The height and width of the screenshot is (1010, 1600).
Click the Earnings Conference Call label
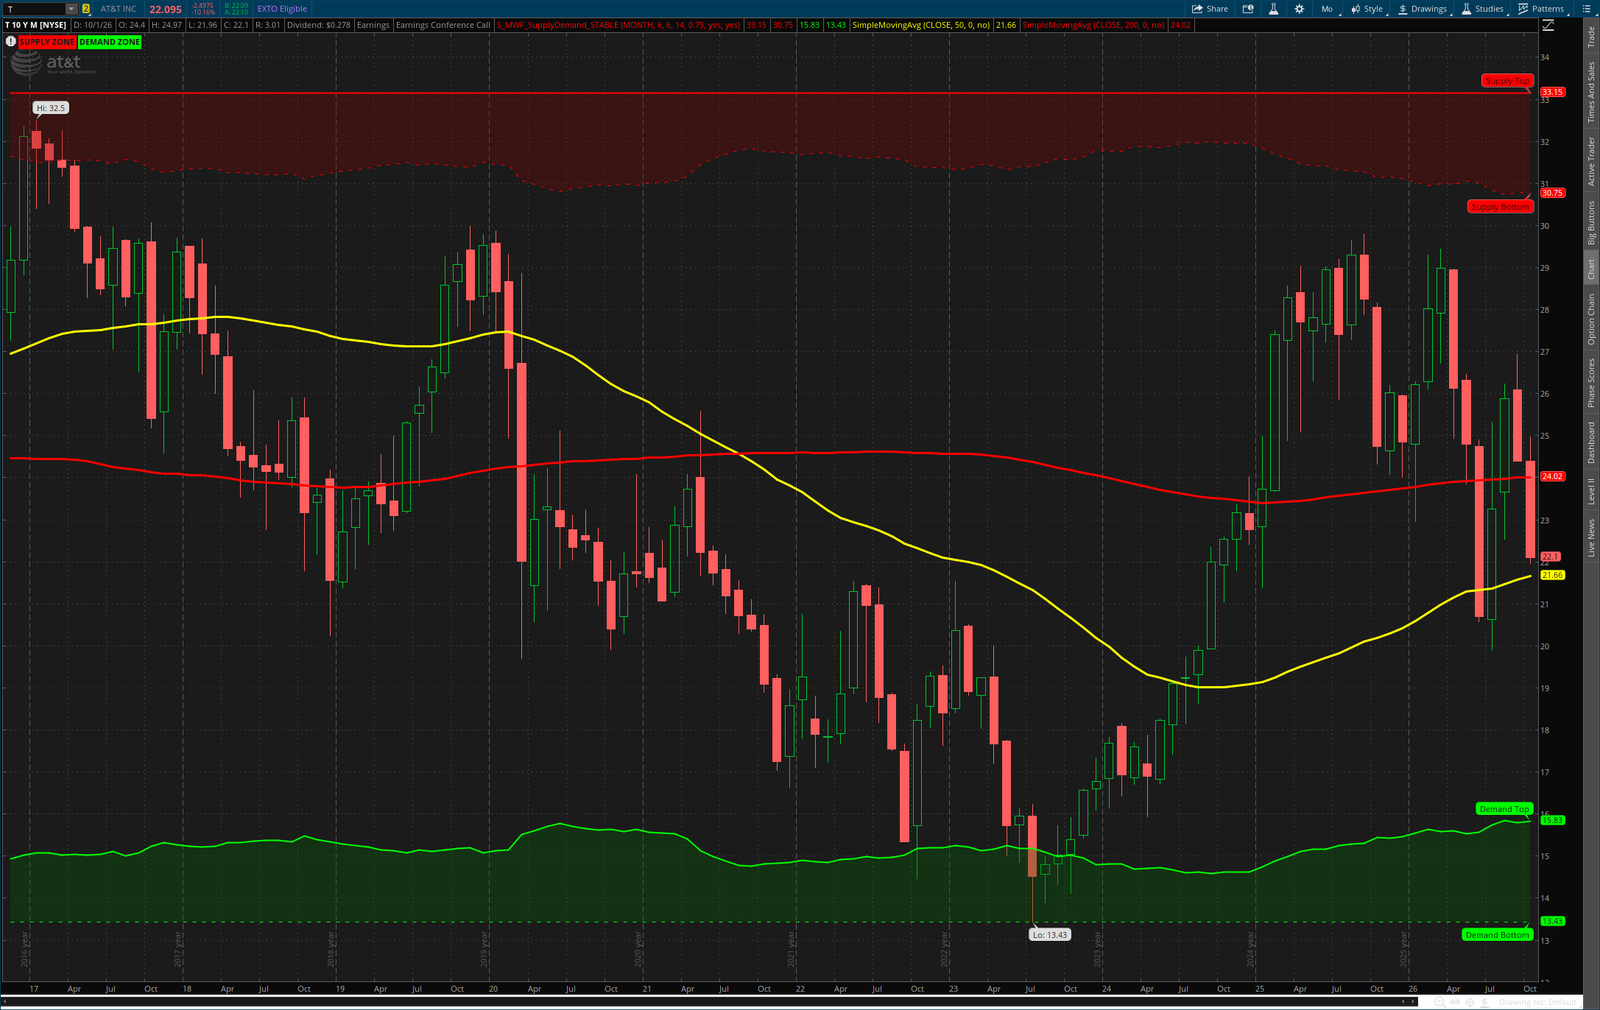443,25
